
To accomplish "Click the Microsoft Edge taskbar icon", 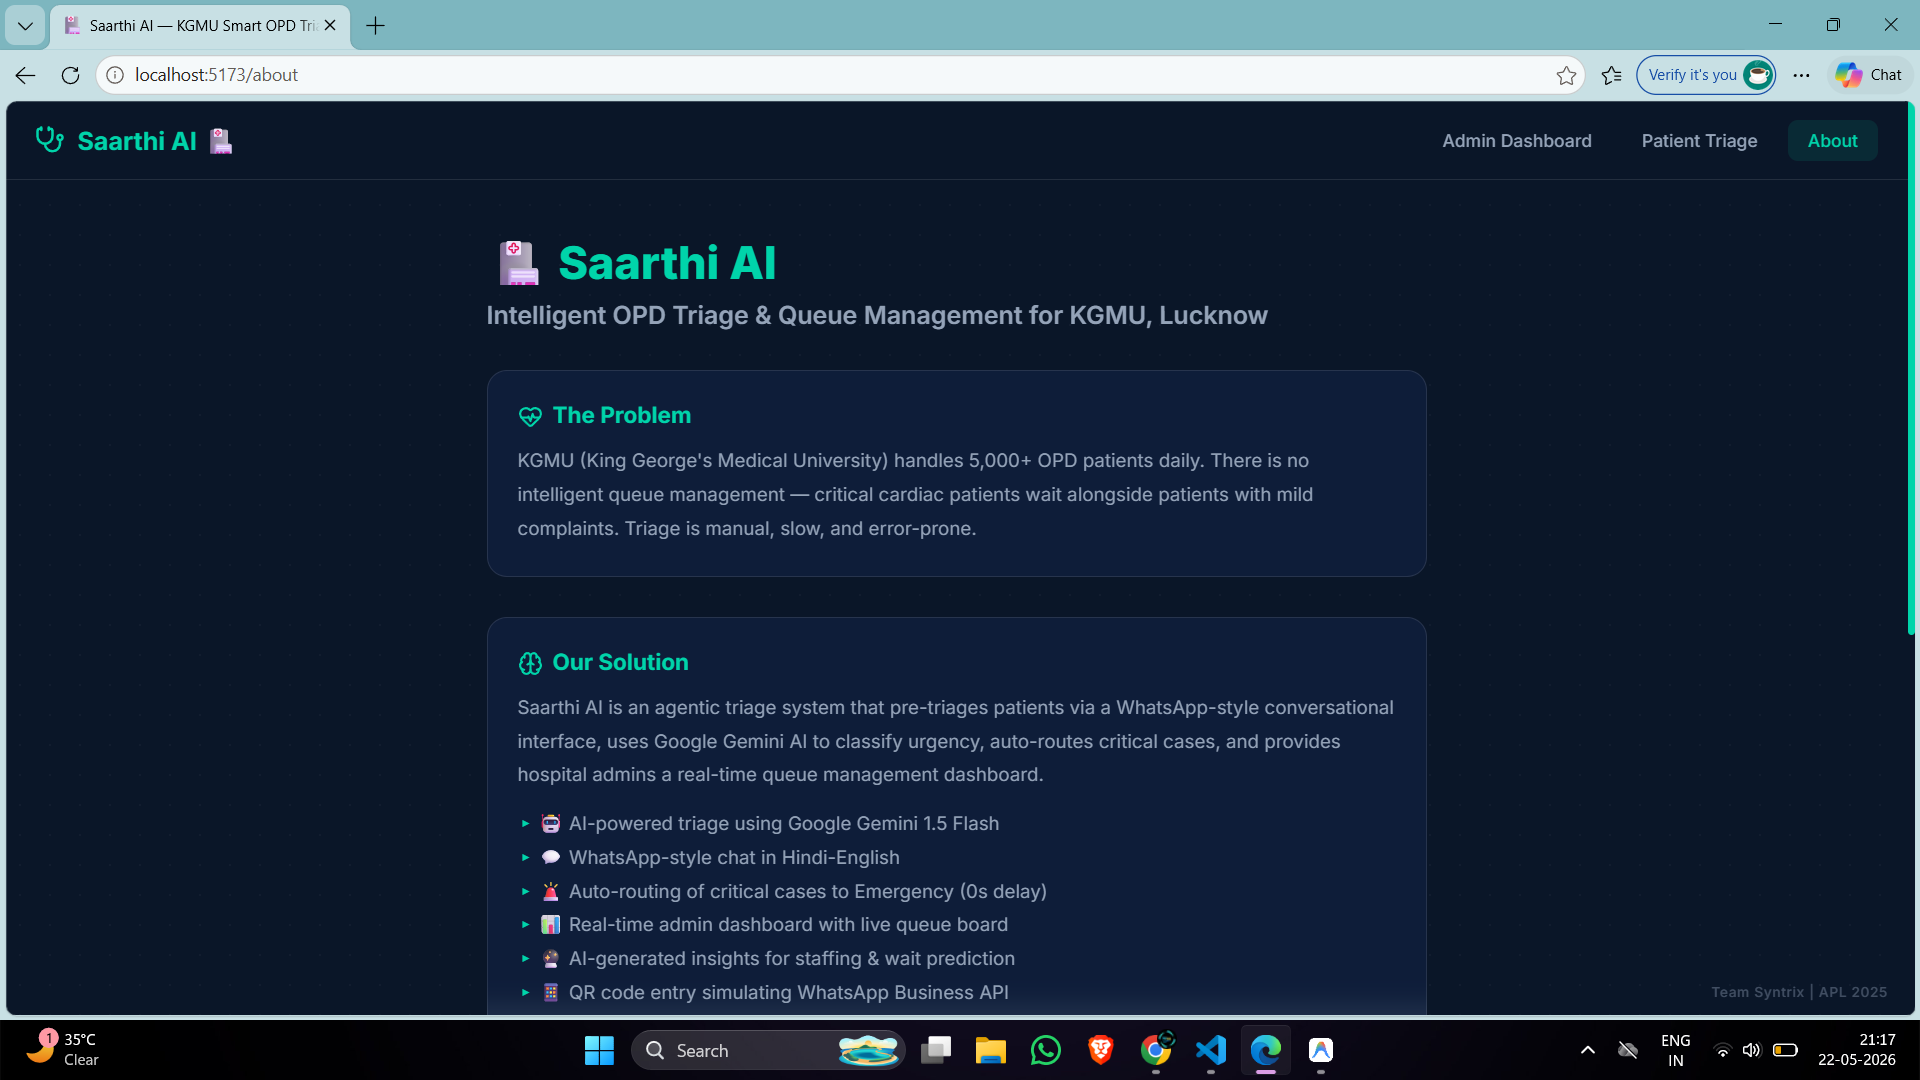I will pos(1266,1050).
